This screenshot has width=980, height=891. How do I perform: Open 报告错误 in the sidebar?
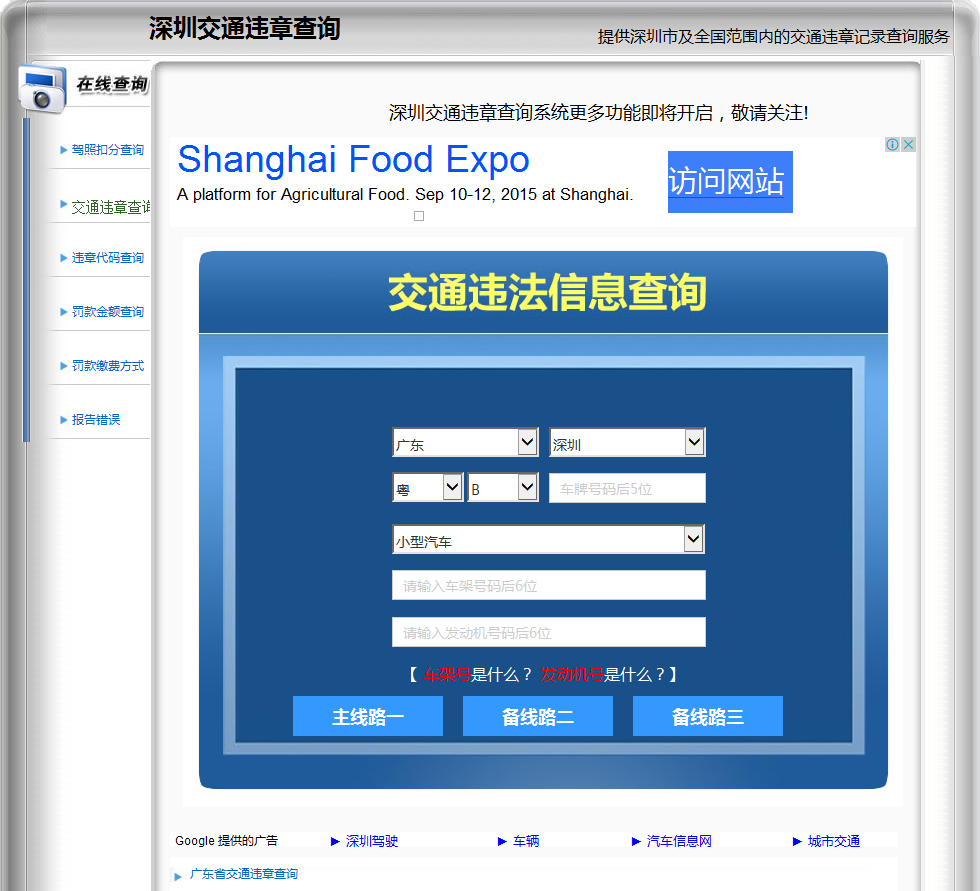(96, 420)
